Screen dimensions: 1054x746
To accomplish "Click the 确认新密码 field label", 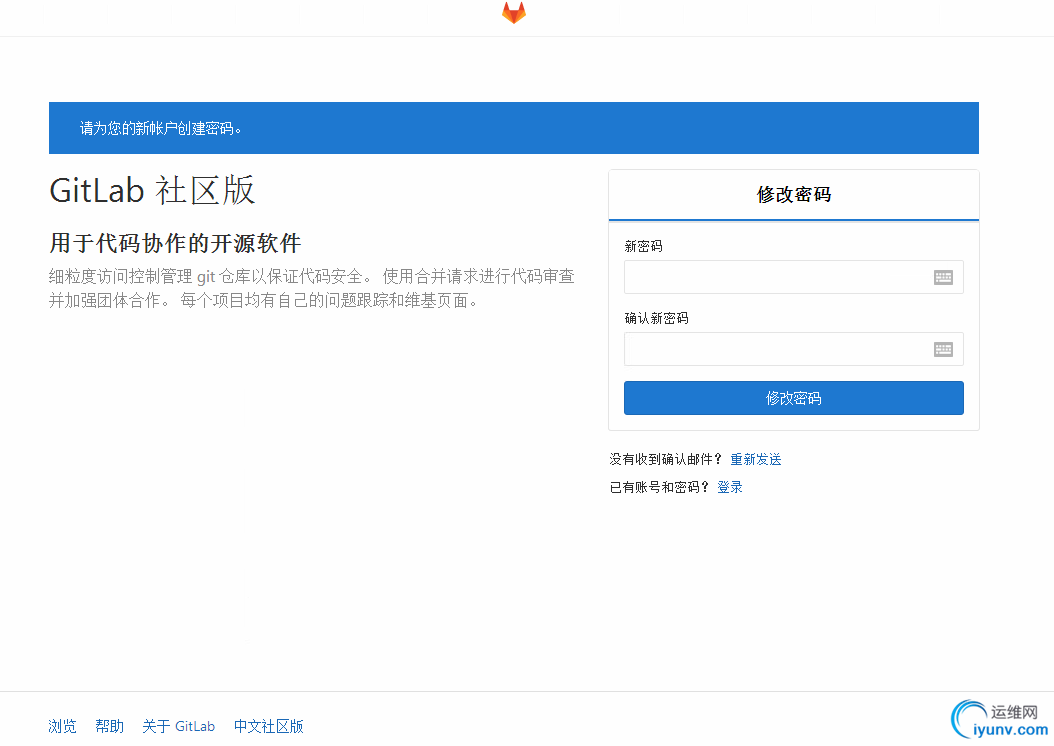I will (656, 318).
